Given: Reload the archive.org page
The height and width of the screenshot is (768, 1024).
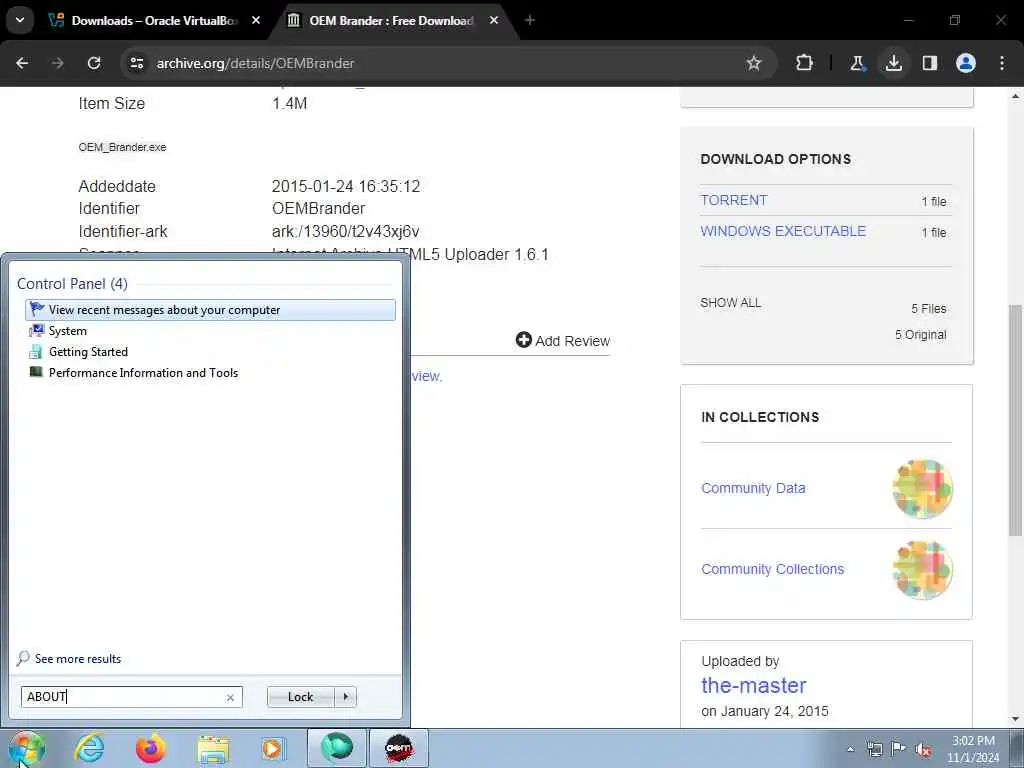Looking at the screenshot, I should point(94,63).
